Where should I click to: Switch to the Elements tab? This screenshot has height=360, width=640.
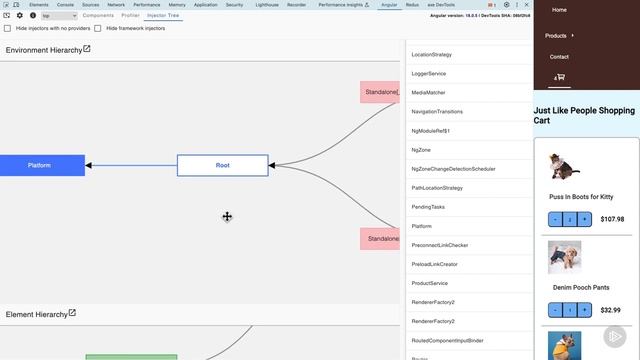tap(39, 5)
